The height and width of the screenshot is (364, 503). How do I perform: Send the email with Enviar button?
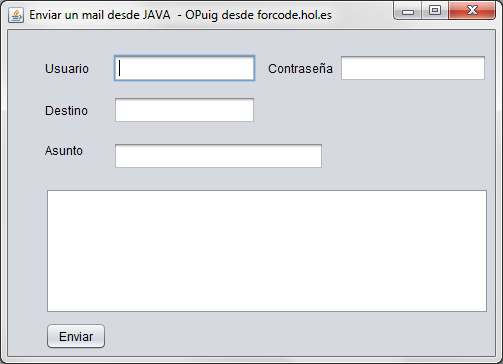[76, 336]
